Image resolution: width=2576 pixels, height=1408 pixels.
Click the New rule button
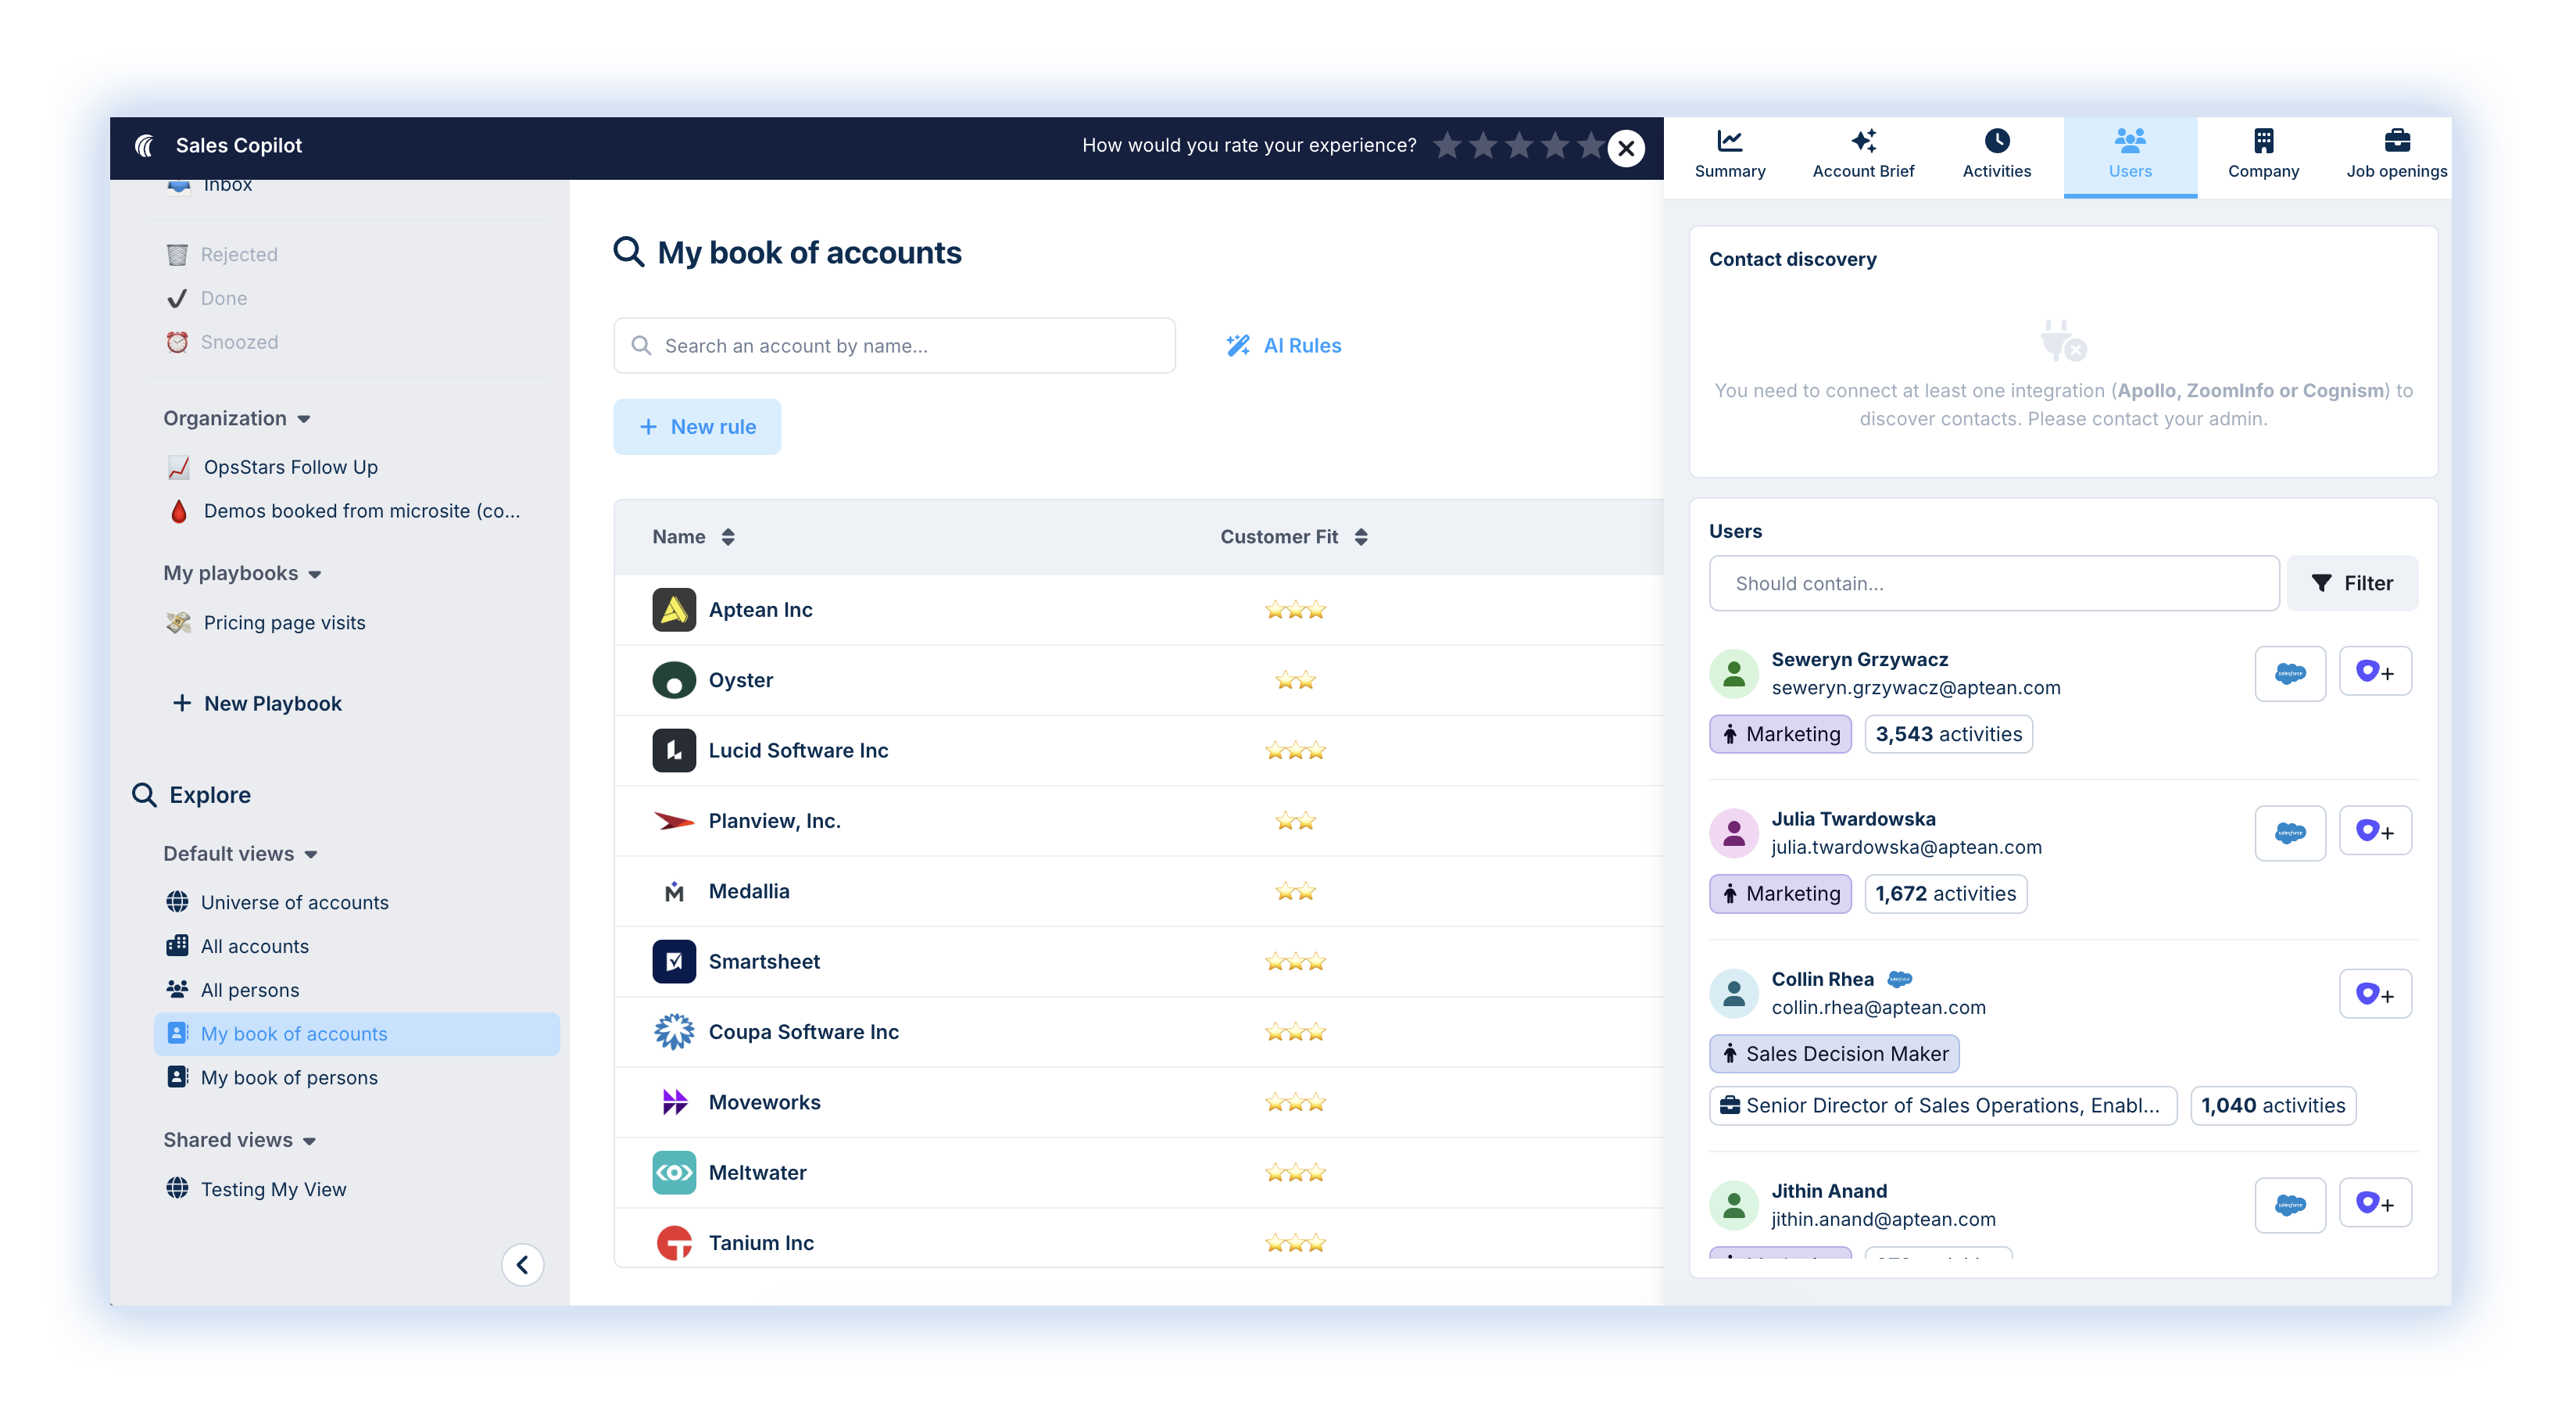tap(697, 427)
